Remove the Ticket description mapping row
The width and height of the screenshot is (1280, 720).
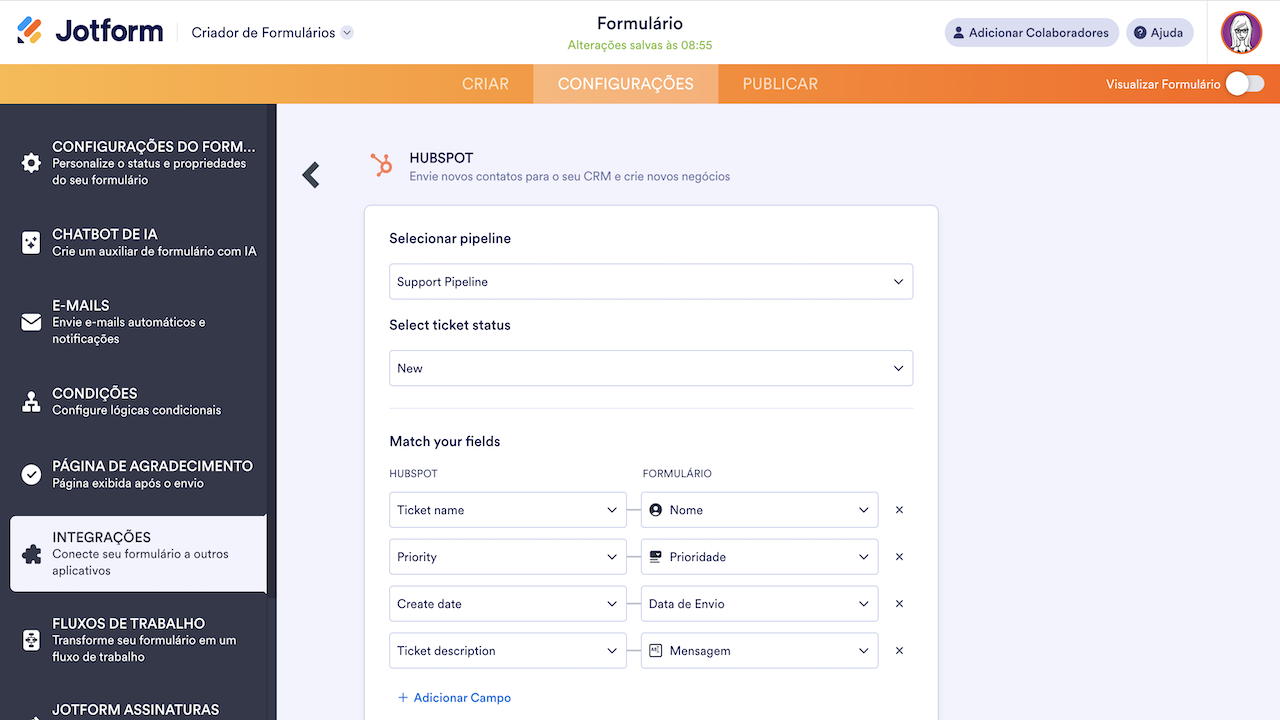tap(898, 650)
